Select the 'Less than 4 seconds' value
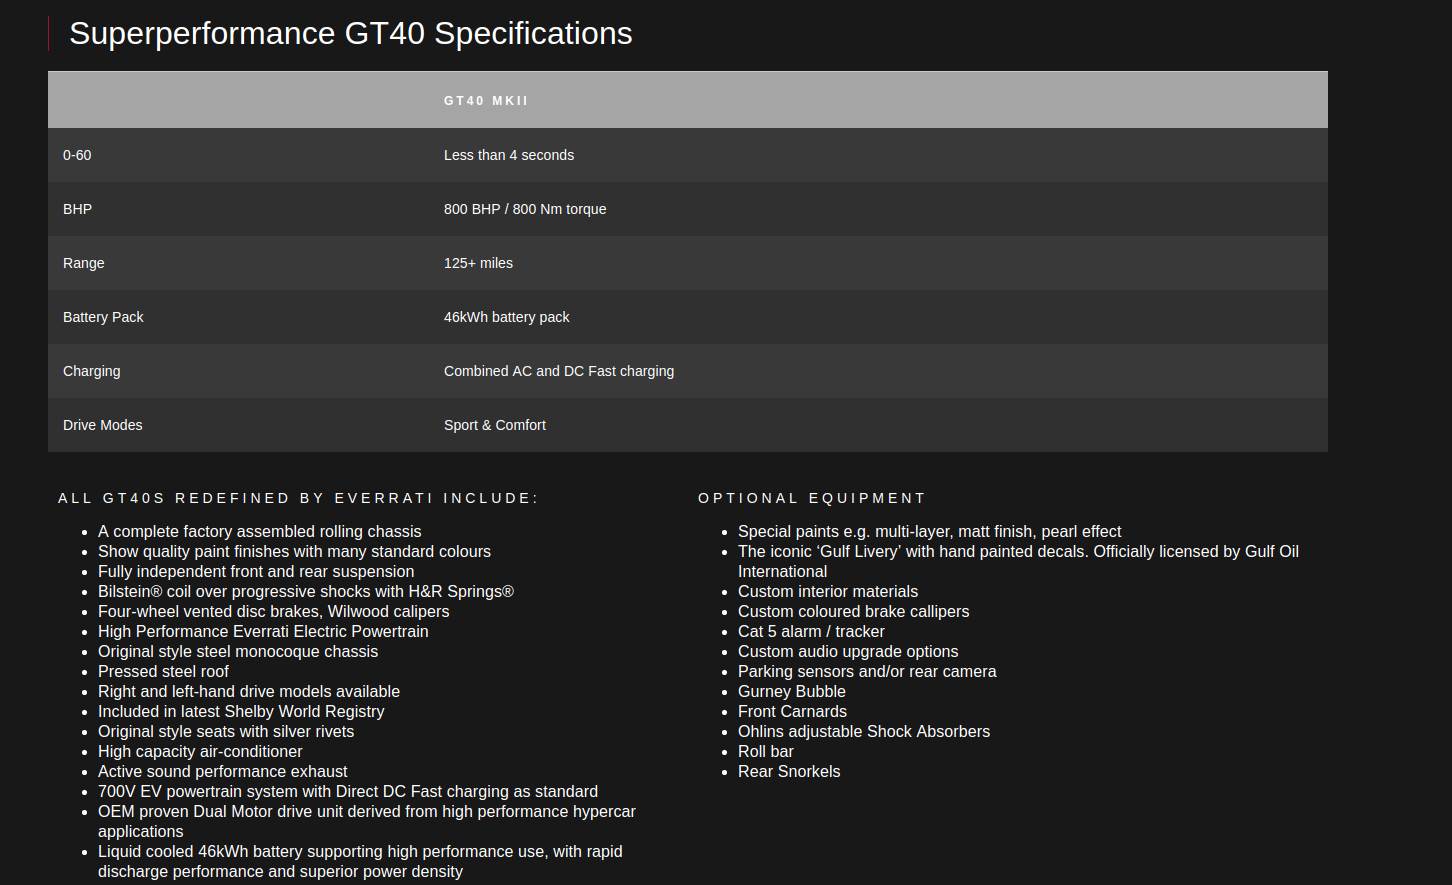Viewport: 1452px width, 885px height. pos(509,155)
